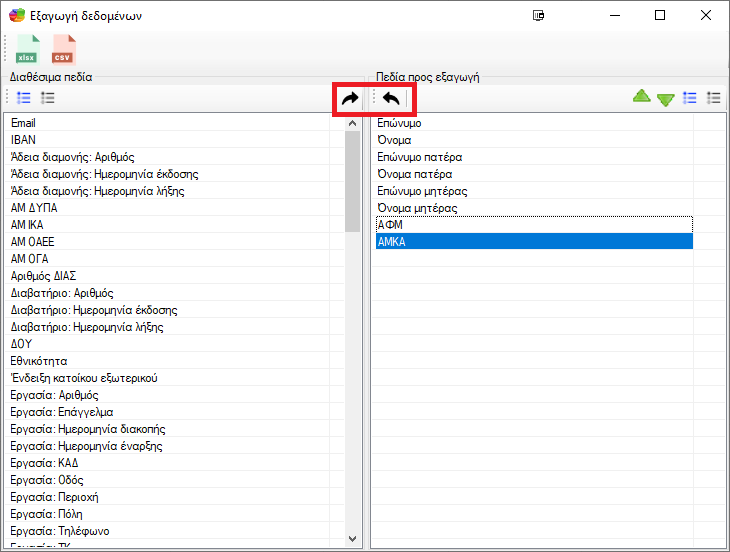Click the add field right-arrow button
This screenshot has height=552, width=730.
(x=349, y=98)
